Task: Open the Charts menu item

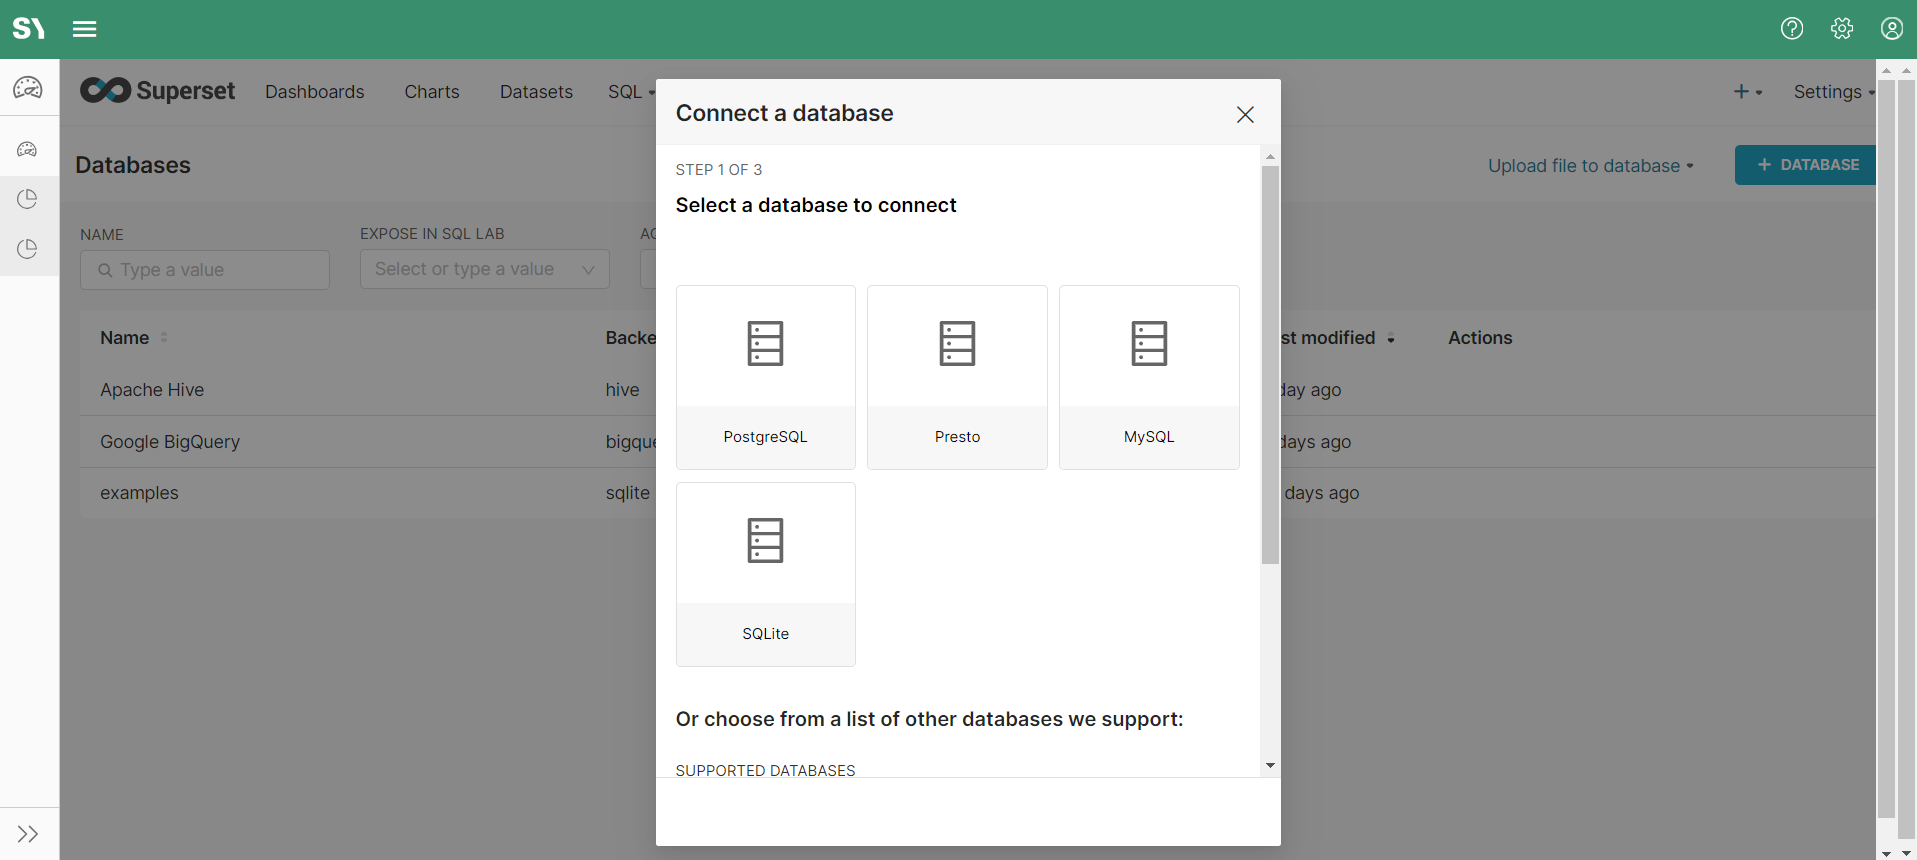Action: [x=432, y=92]
